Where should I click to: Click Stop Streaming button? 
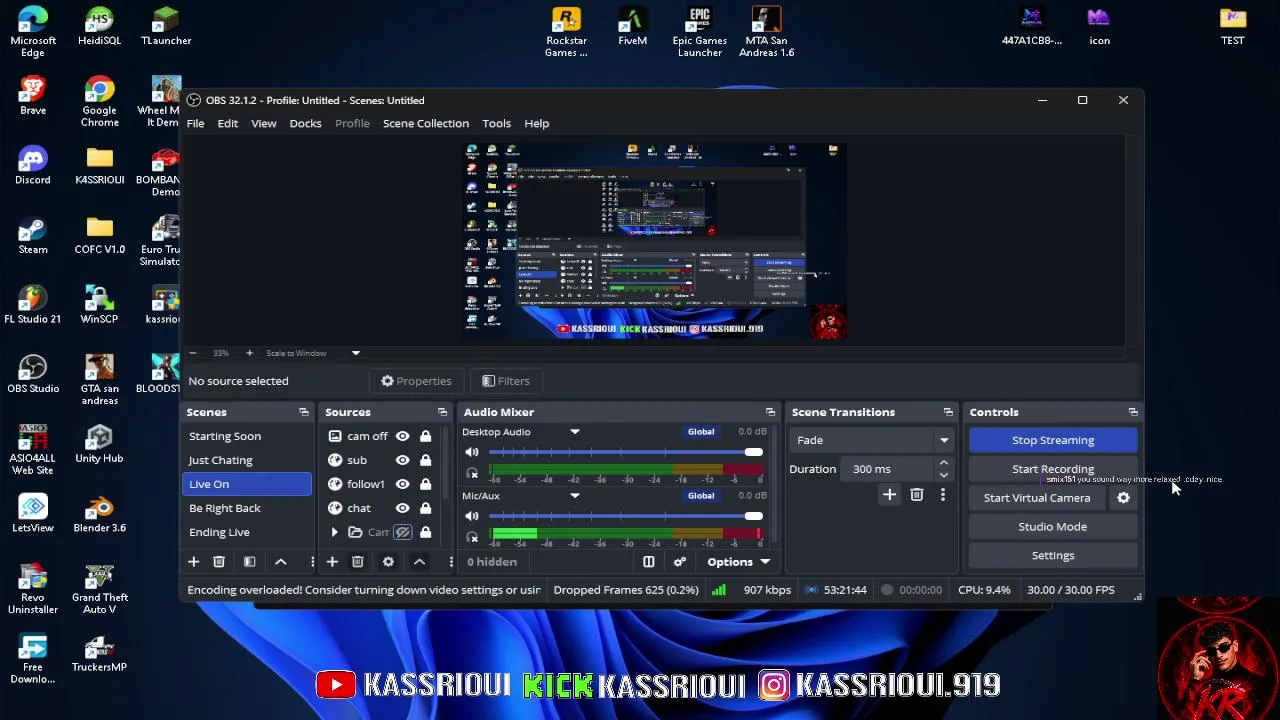[1053, 440]
